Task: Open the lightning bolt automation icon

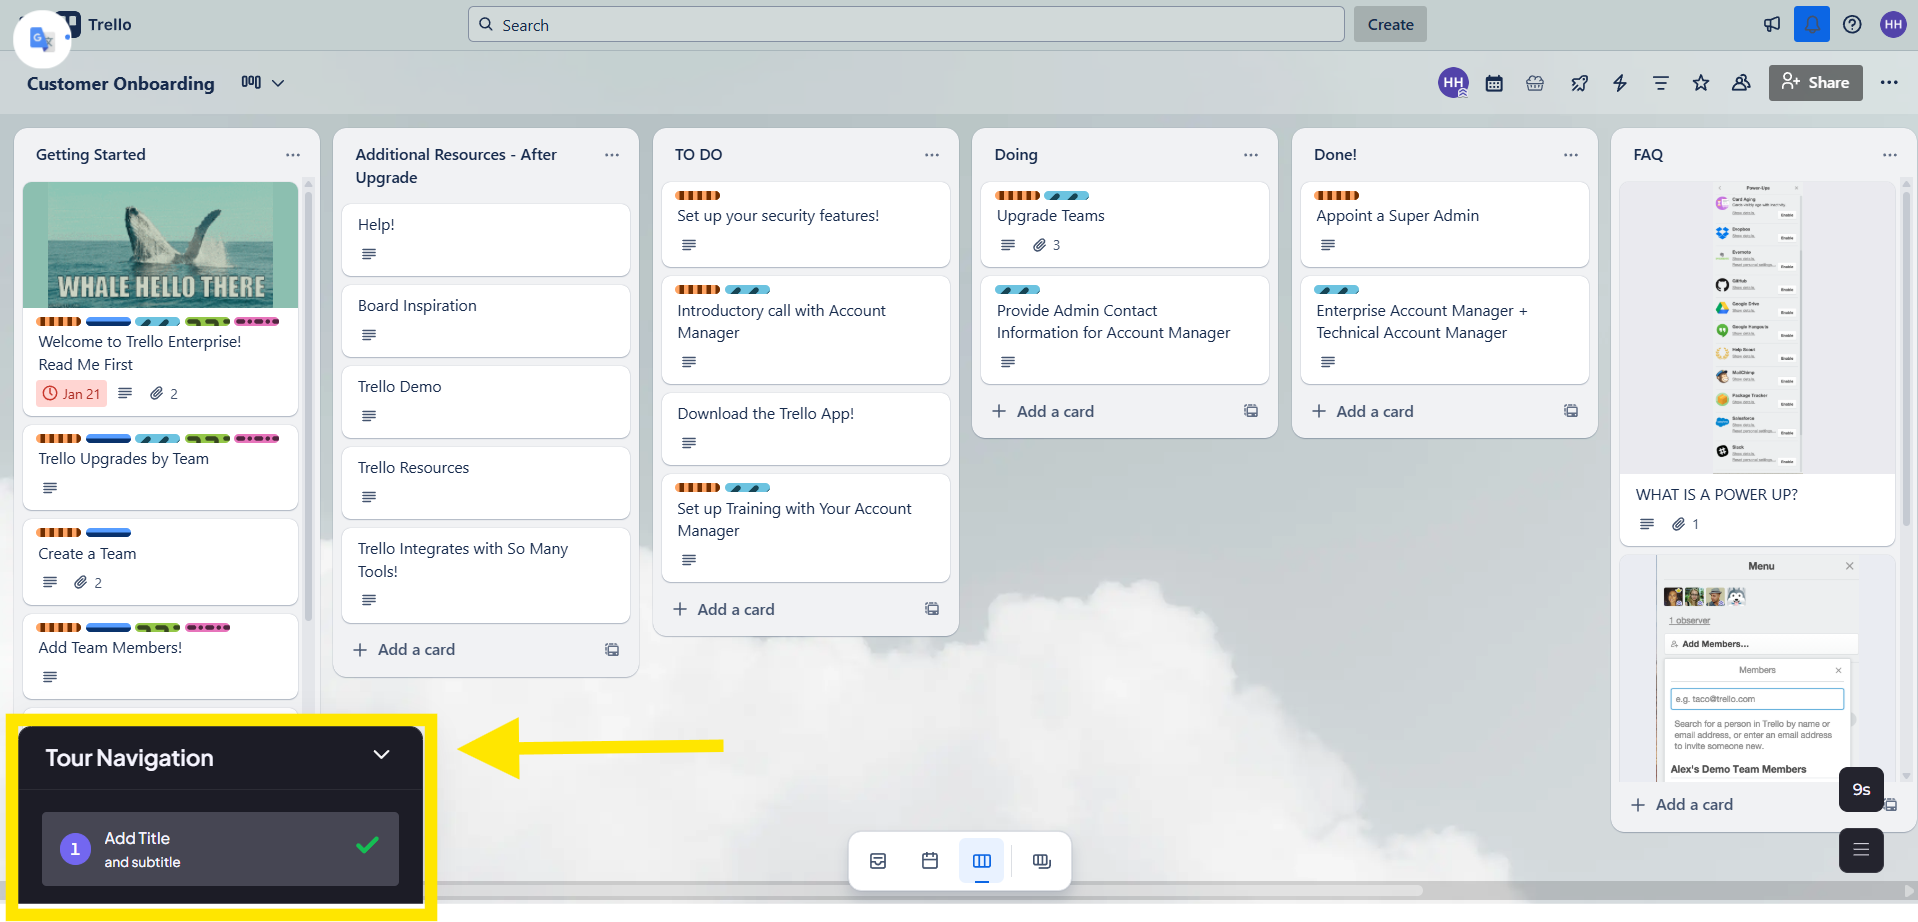Action: (x=1620, y=83)
